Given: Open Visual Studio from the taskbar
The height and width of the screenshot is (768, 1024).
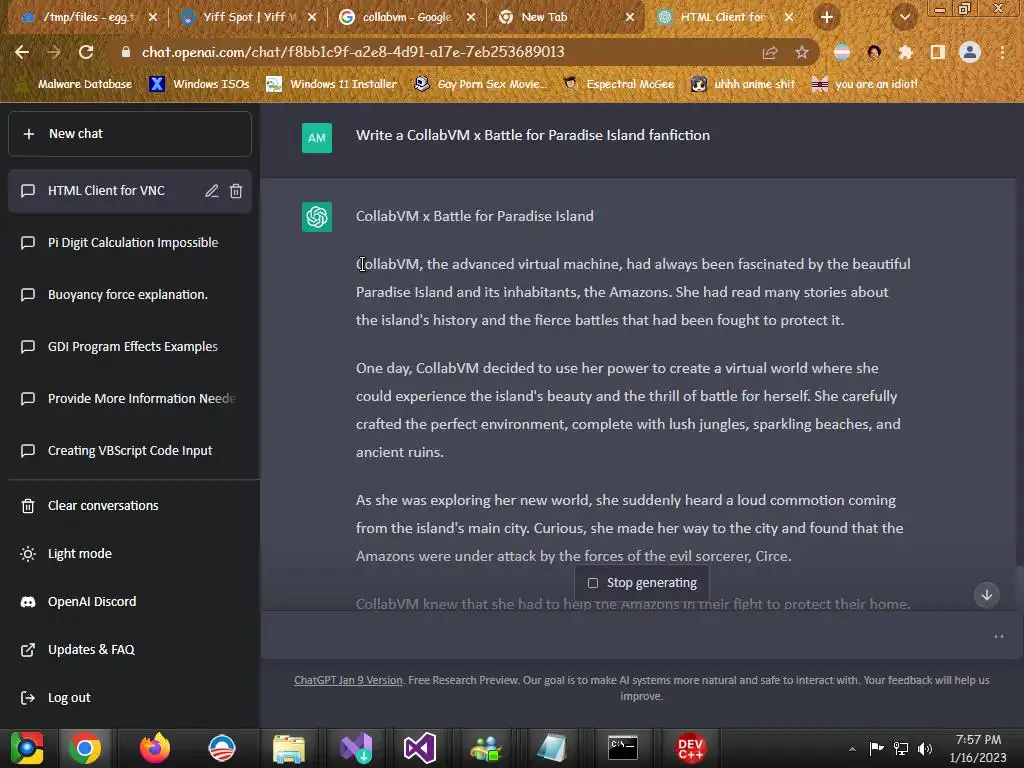Looking at the screenshot, I should click(419, 748).
